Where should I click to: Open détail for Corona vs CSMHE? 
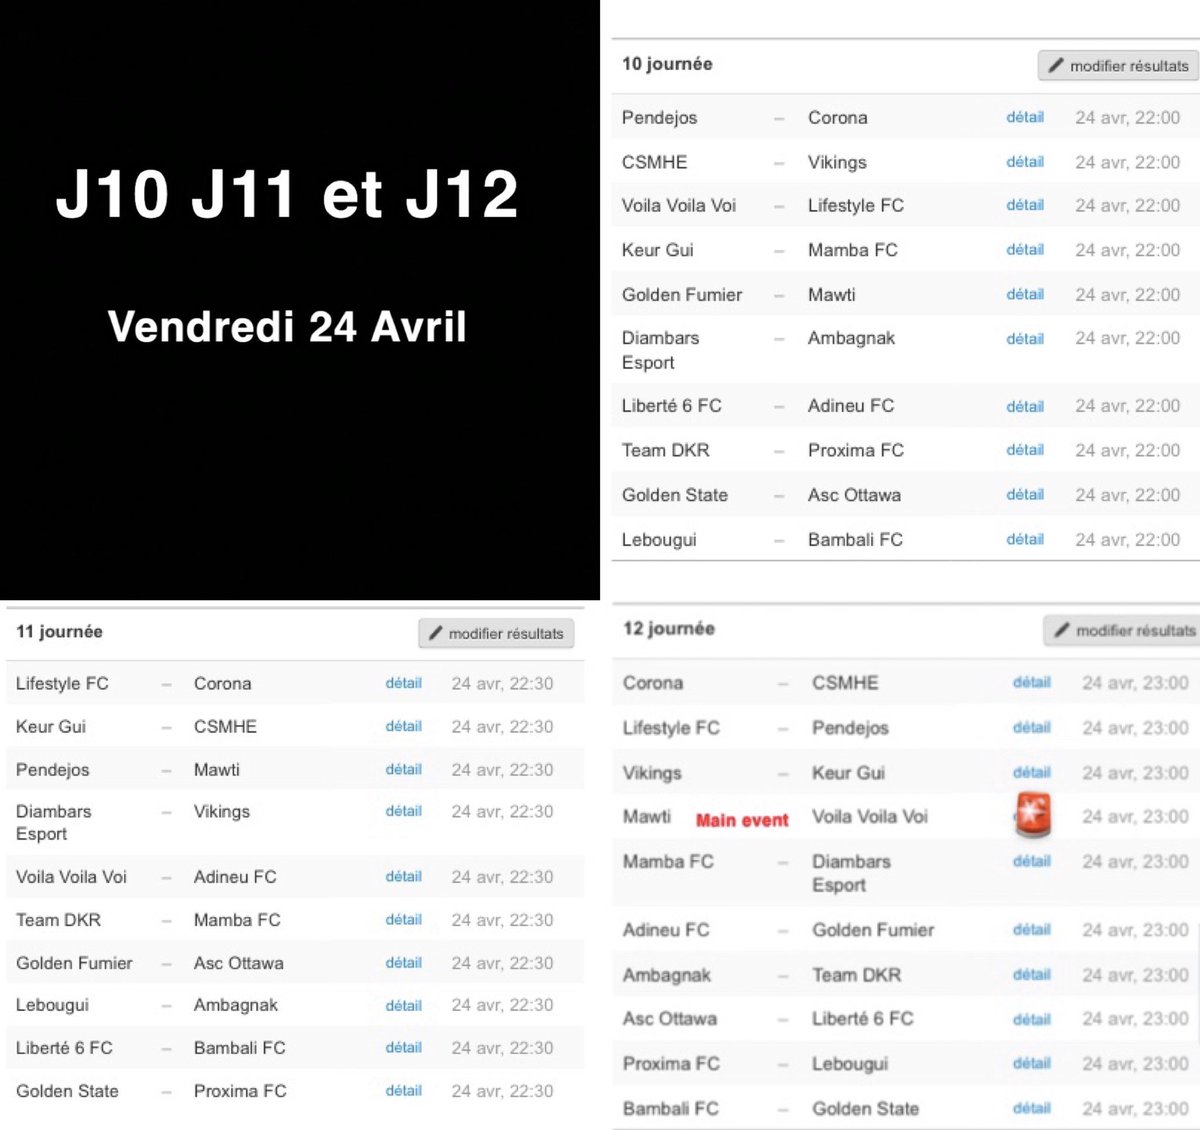(1031, 682)
